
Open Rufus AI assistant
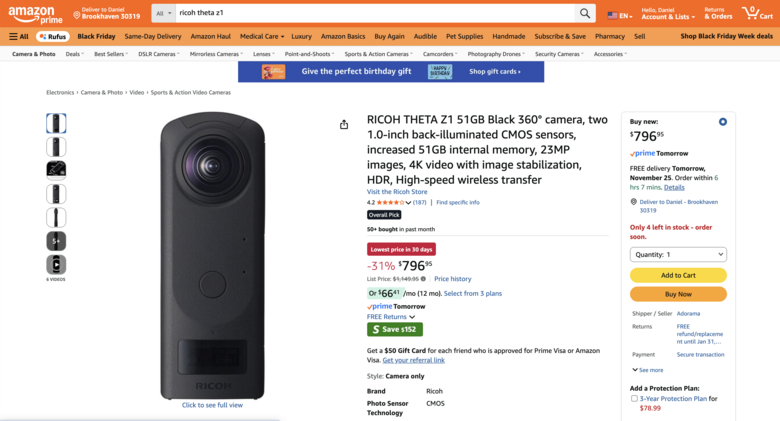click(x=52, y=36)
